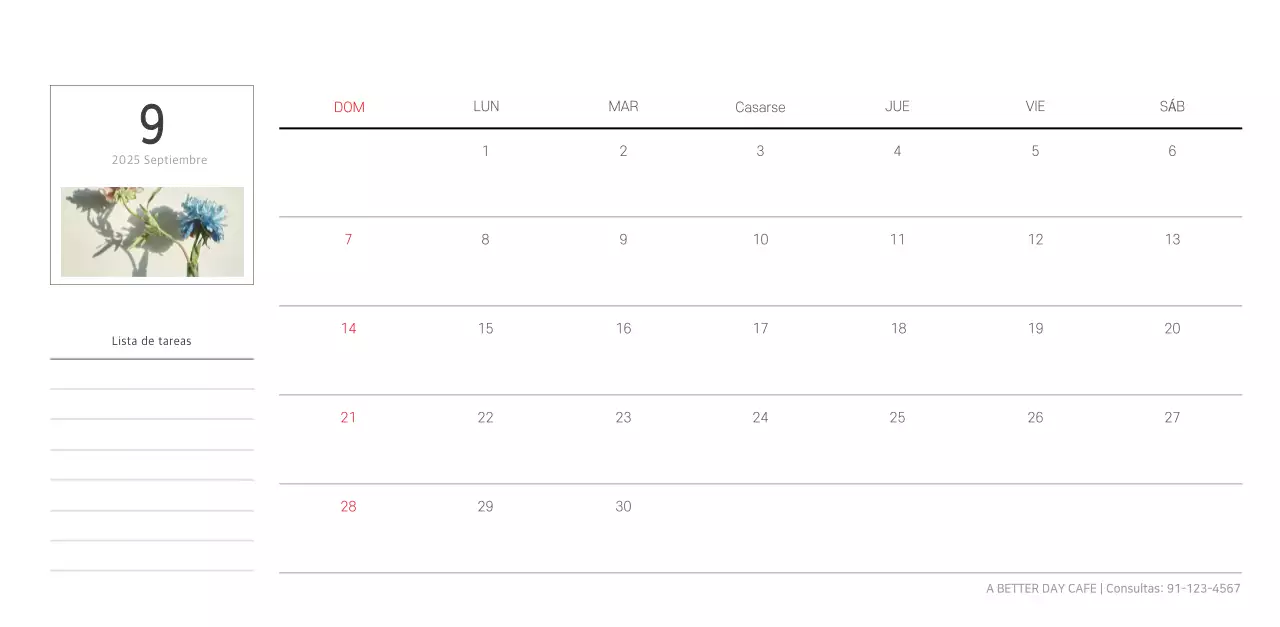Click the Casarse column header

pos(760,107)
